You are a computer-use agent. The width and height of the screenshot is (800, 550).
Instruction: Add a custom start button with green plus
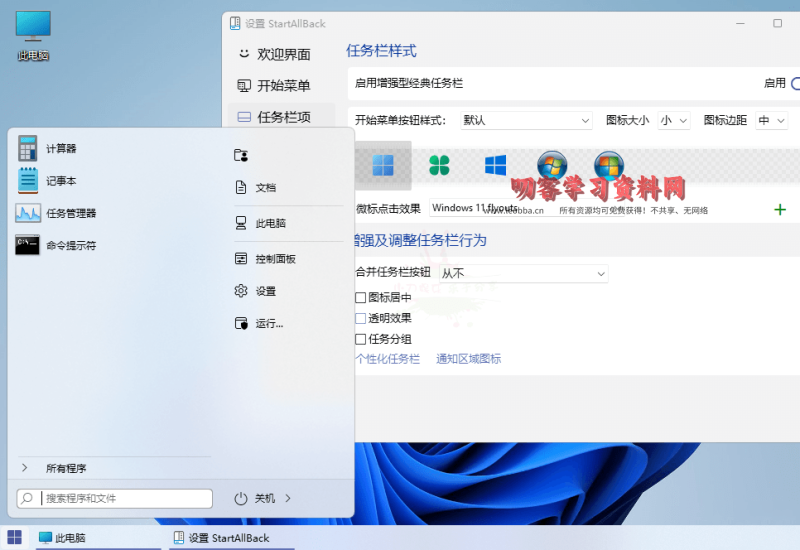(780, 210)
